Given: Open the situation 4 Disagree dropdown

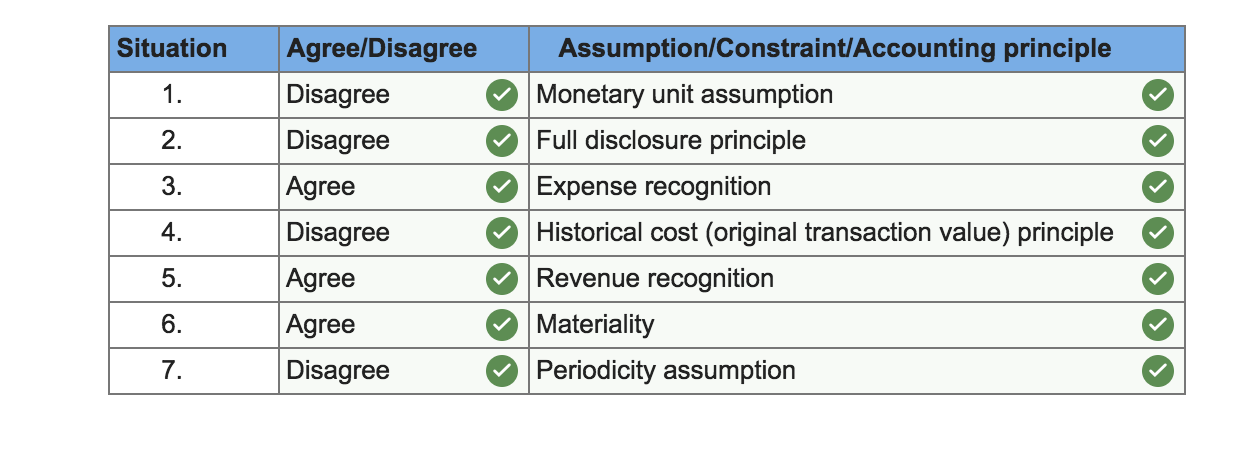Looking at the screenshot, I should [380, 233].
